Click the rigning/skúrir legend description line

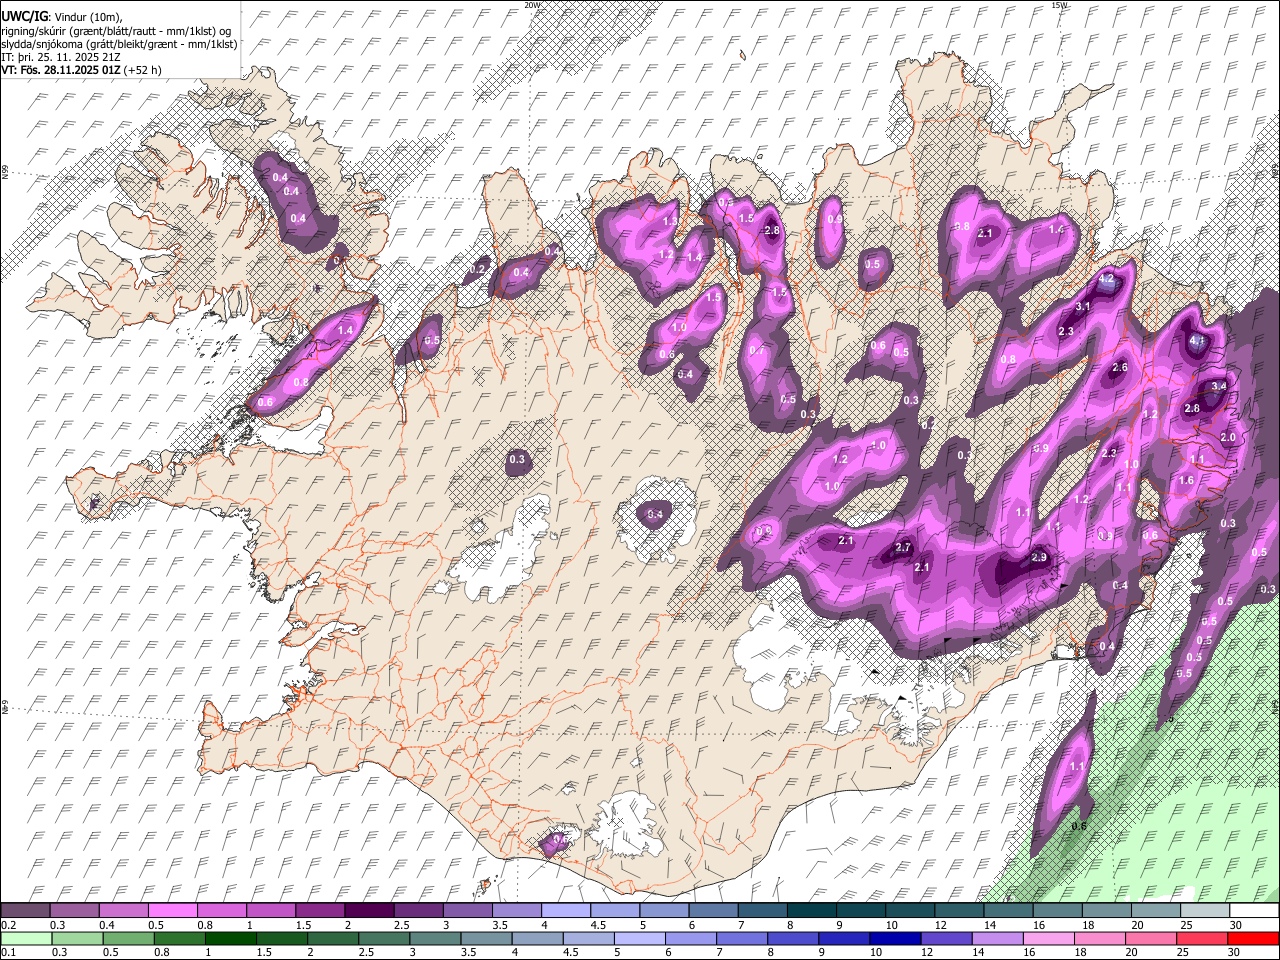click(x=116, y=30)
